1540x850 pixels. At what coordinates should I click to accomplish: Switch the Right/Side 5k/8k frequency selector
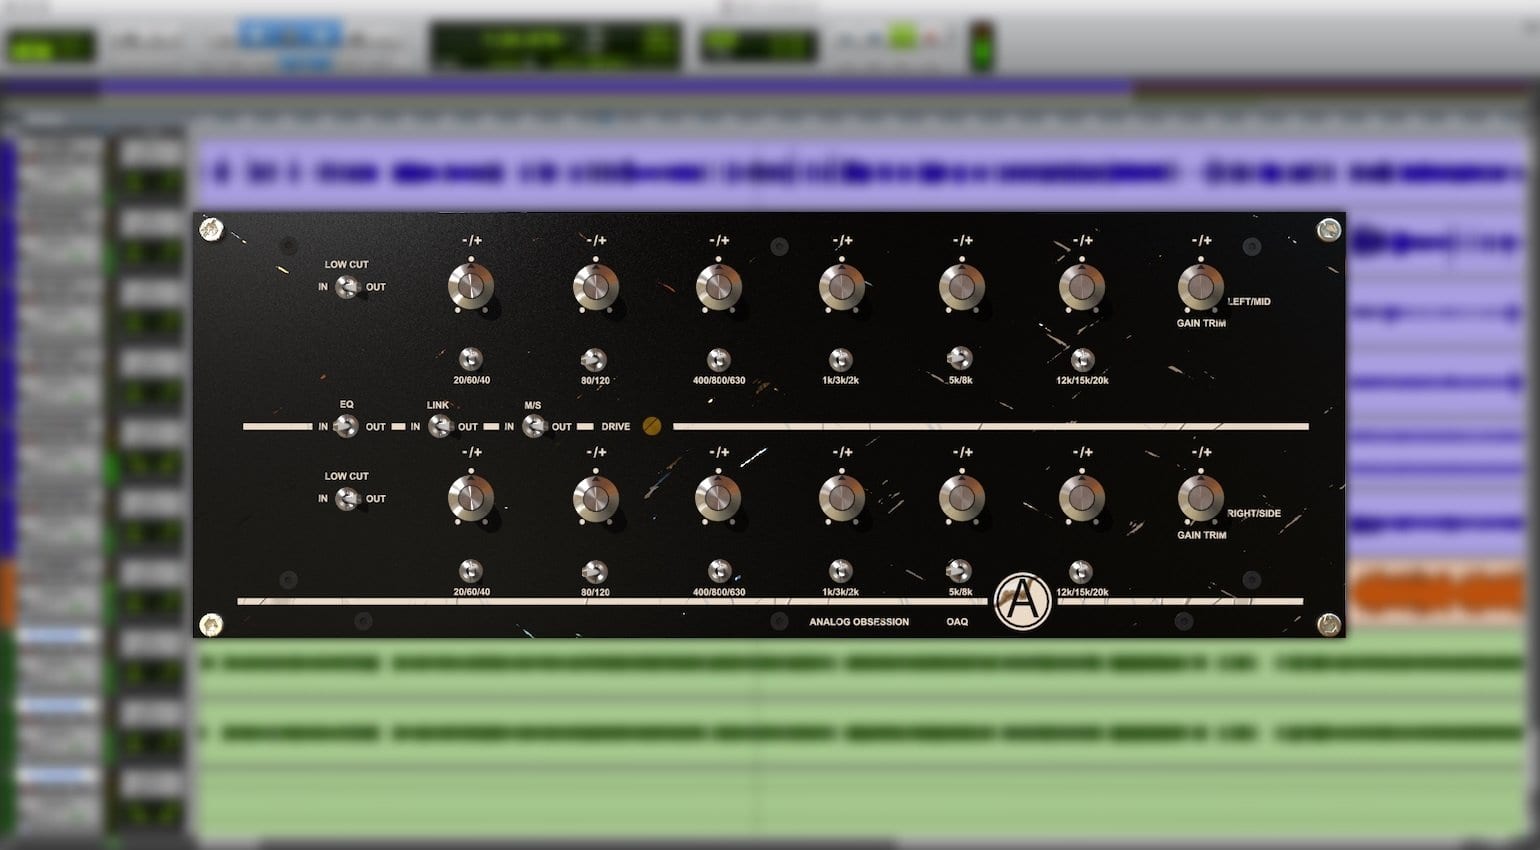coord(959,571)
